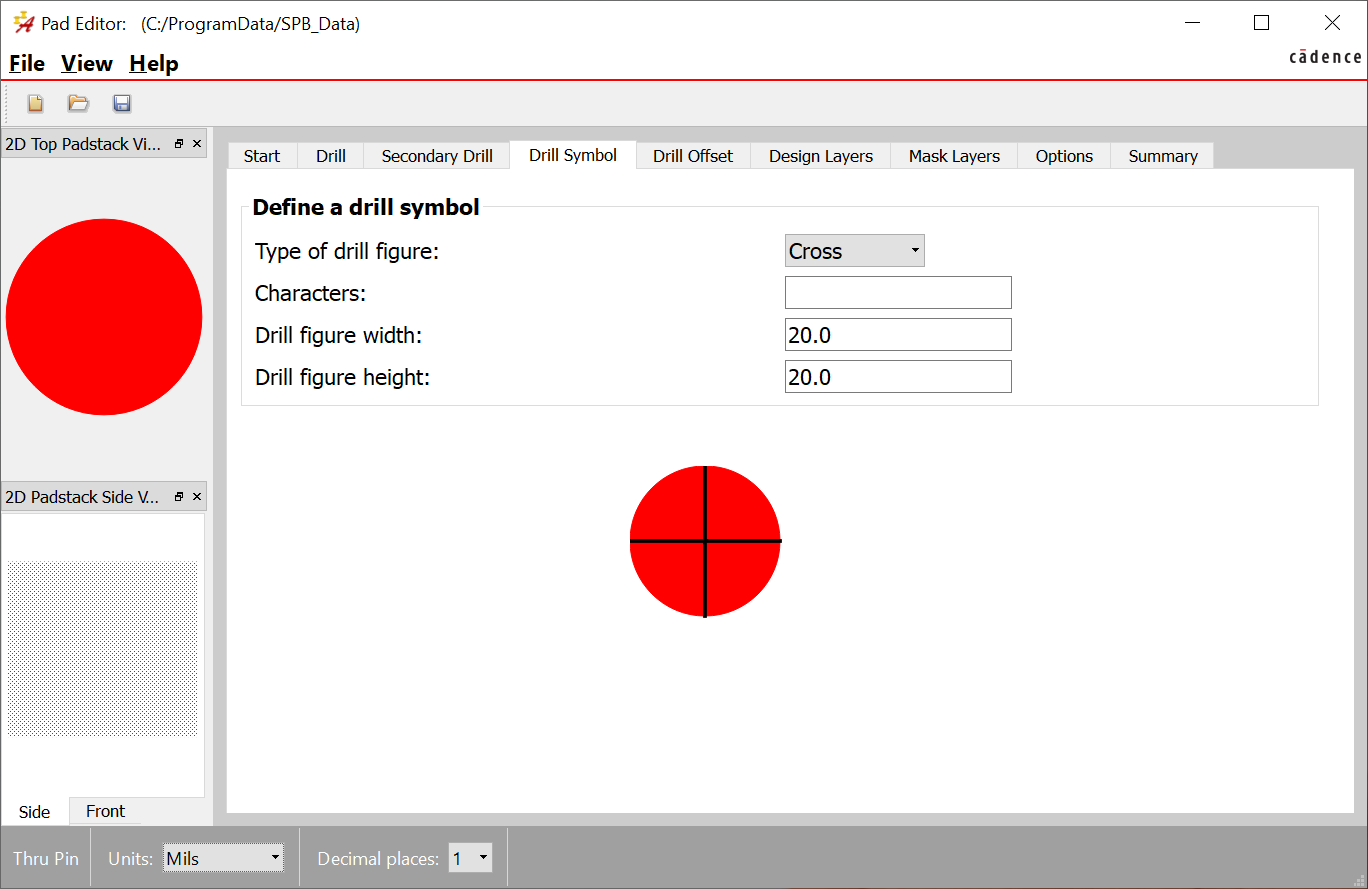The height and width of the screenshot is (889, 1368).
Task: Open the Units dropdown
Action: pyautogui.click(x=223, y=858)
